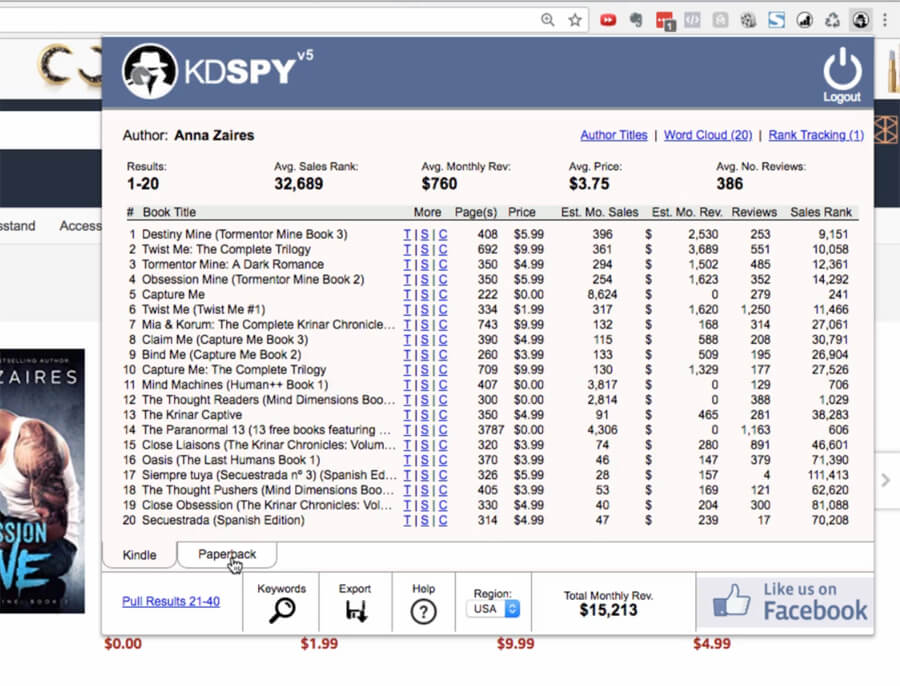This screenshot has width=900, height=686.
Task: Click the Price column header
Action: (x=521, y=212)
